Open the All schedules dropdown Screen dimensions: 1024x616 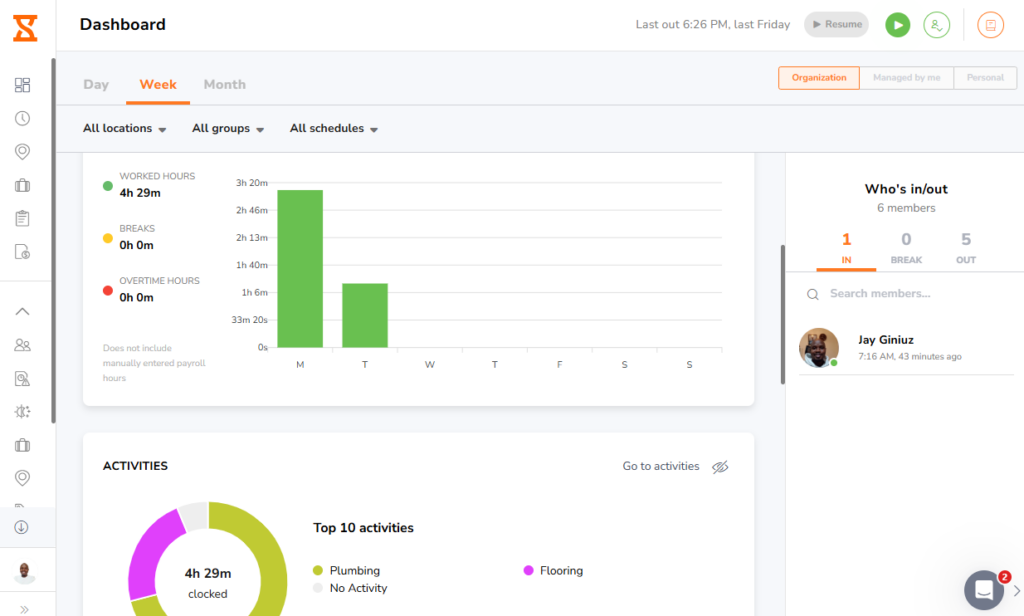click(334, 129)
